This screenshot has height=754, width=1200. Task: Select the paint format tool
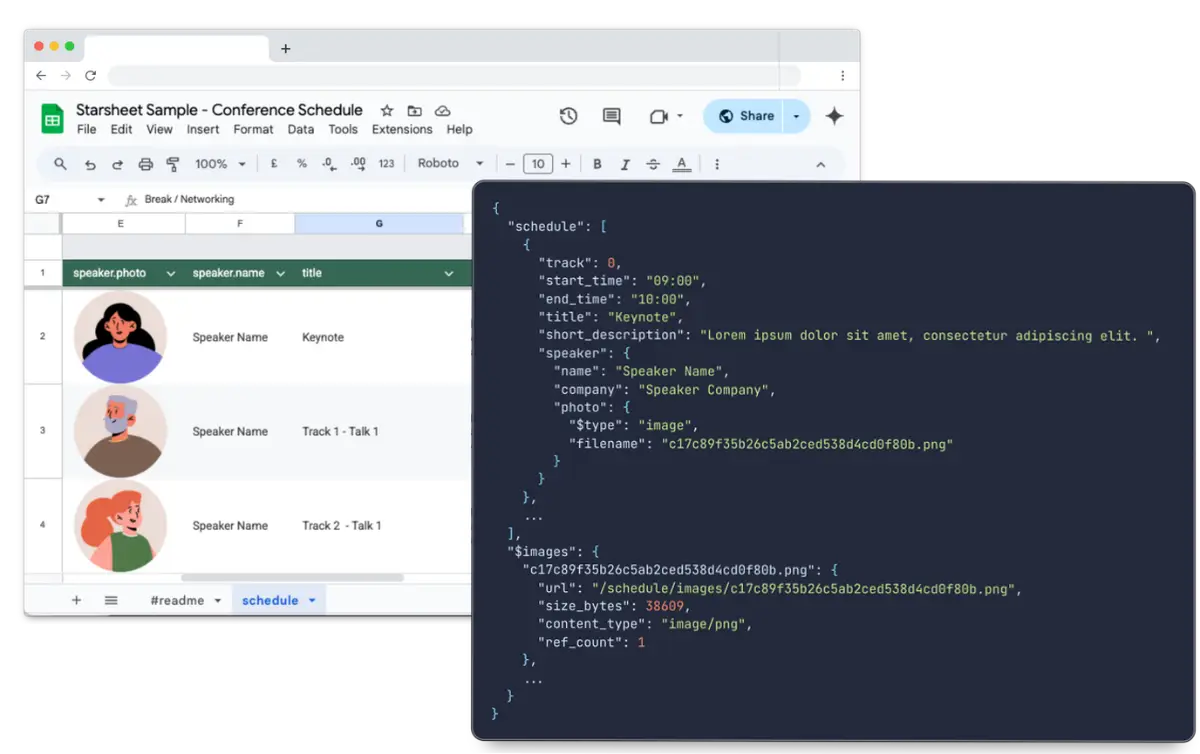(172, 164)
